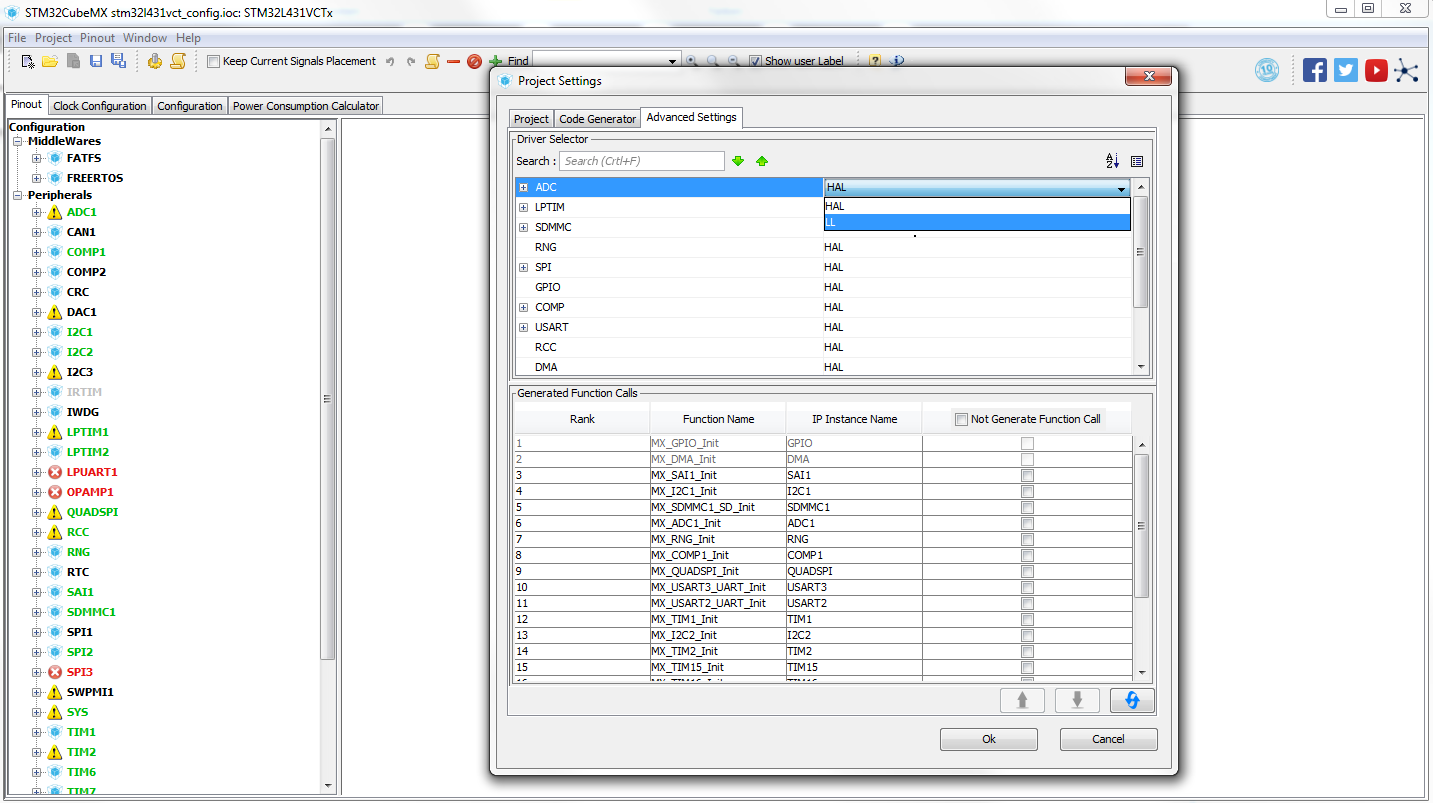Open the Facebook link icon
Screen dimensions: 1433x803
[x=1315, y=70]
